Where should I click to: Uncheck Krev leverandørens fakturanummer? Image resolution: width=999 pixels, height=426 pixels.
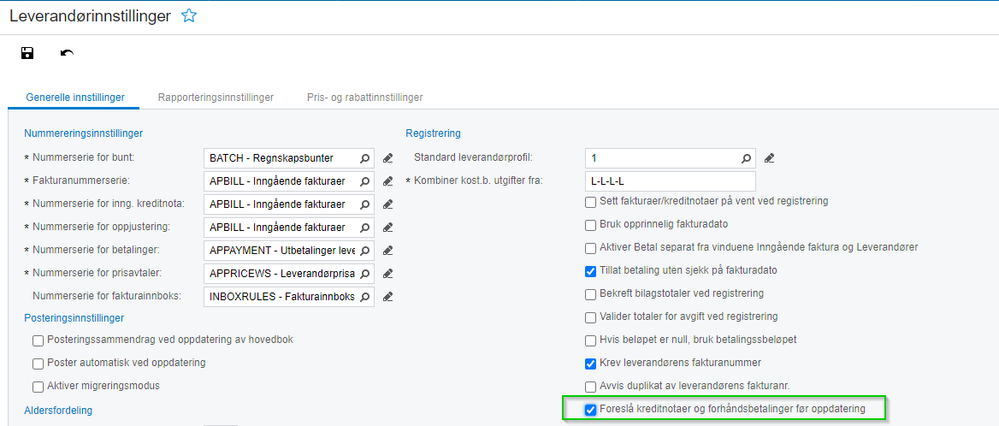tap(590, 364)
